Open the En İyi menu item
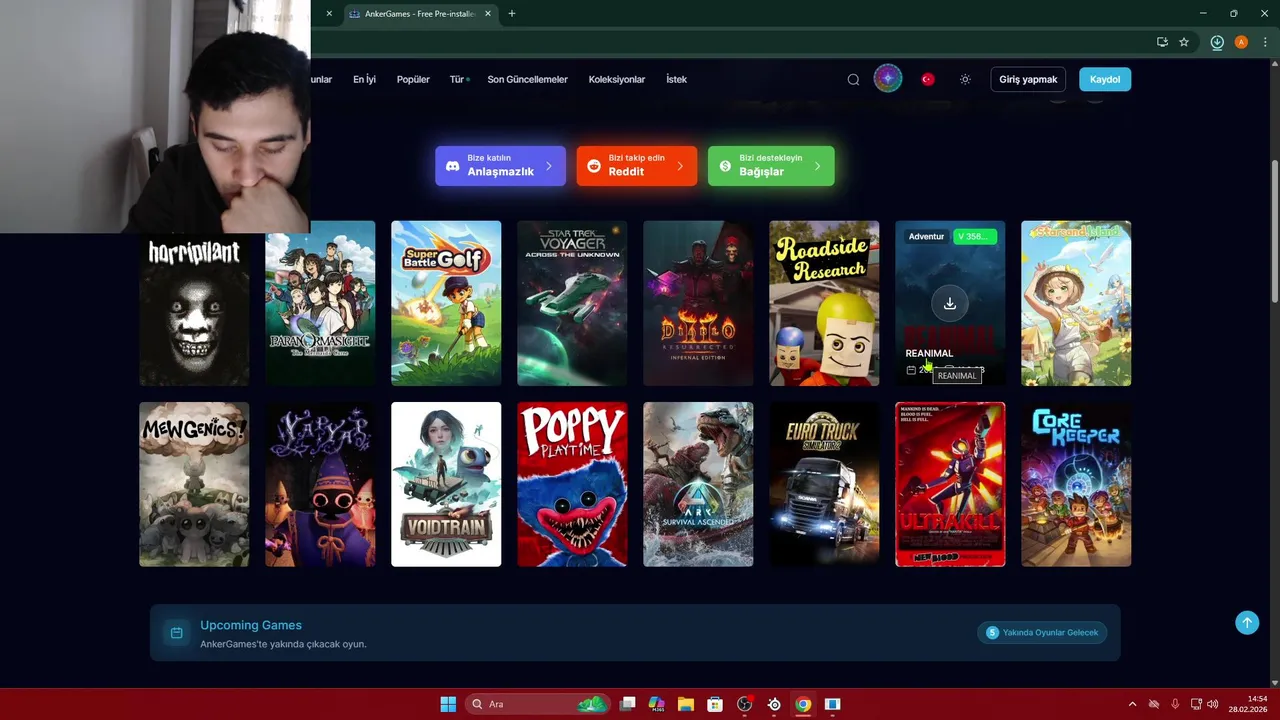The height and width of the screenshot is (720, 1280). click(x=364, y=79)
